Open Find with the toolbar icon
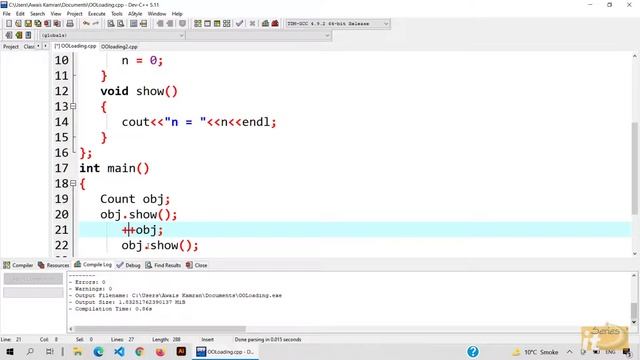Image resolution: width=640 pixels, height=360 pixels. point(111,24)
